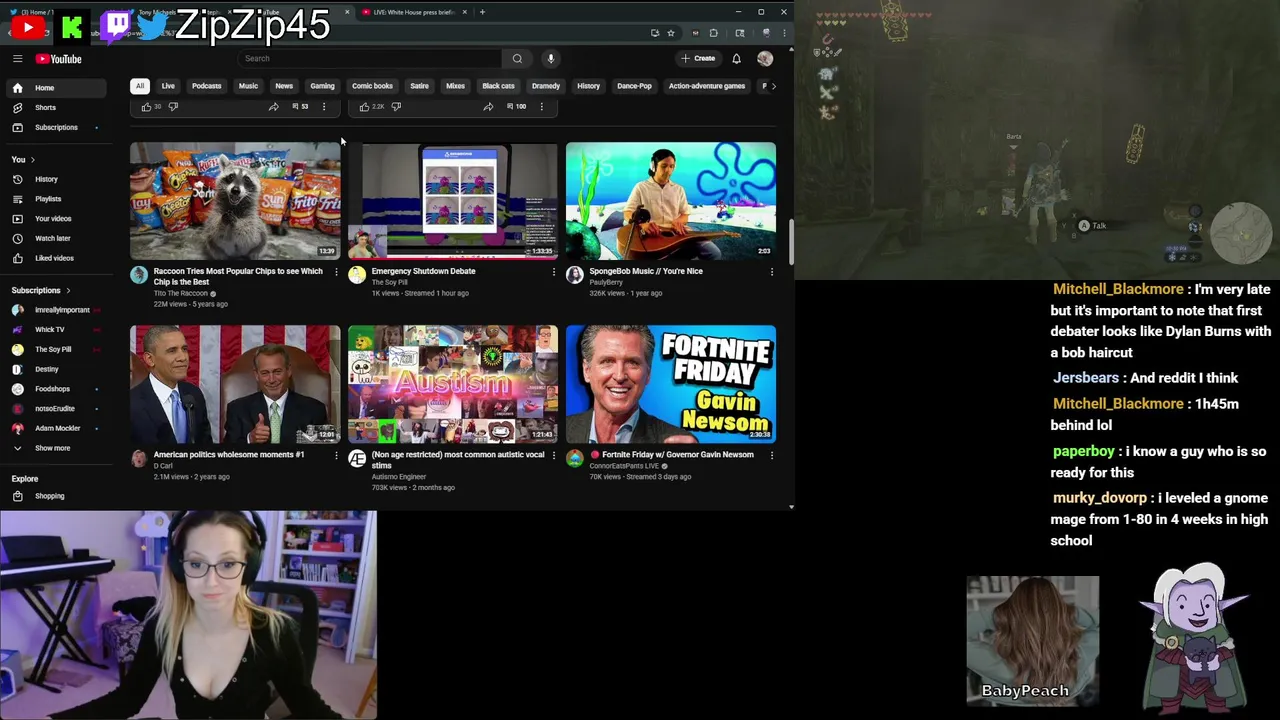Select the Comic books filter chip
Screen dimensions: 1280x720
point(372,86)
